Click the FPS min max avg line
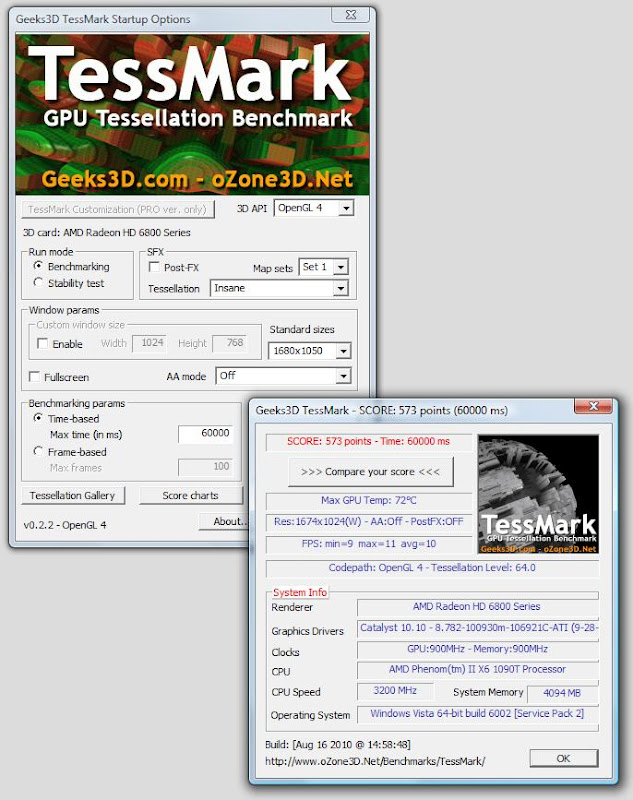This screenshot has width=633, height=800. point(369,544)
